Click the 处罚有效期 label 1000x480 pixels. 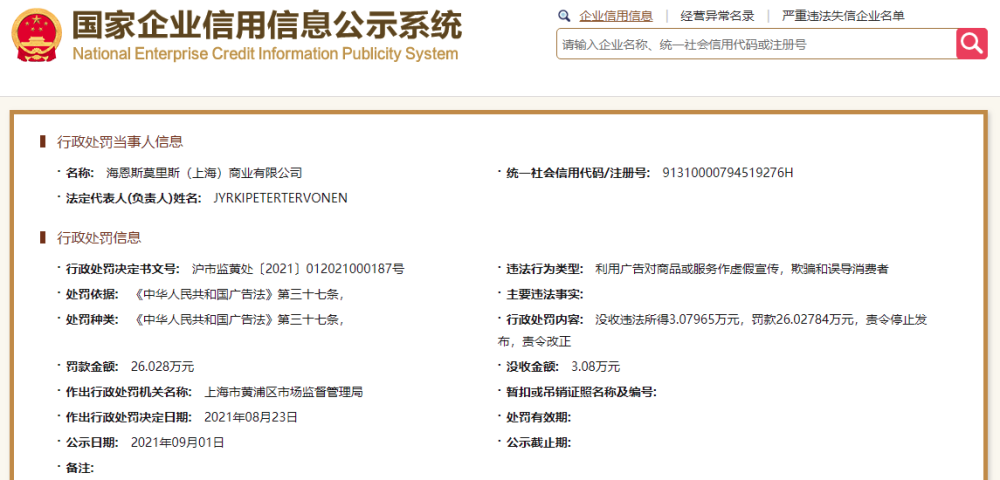pyautogui.click(x=538, y=418)
